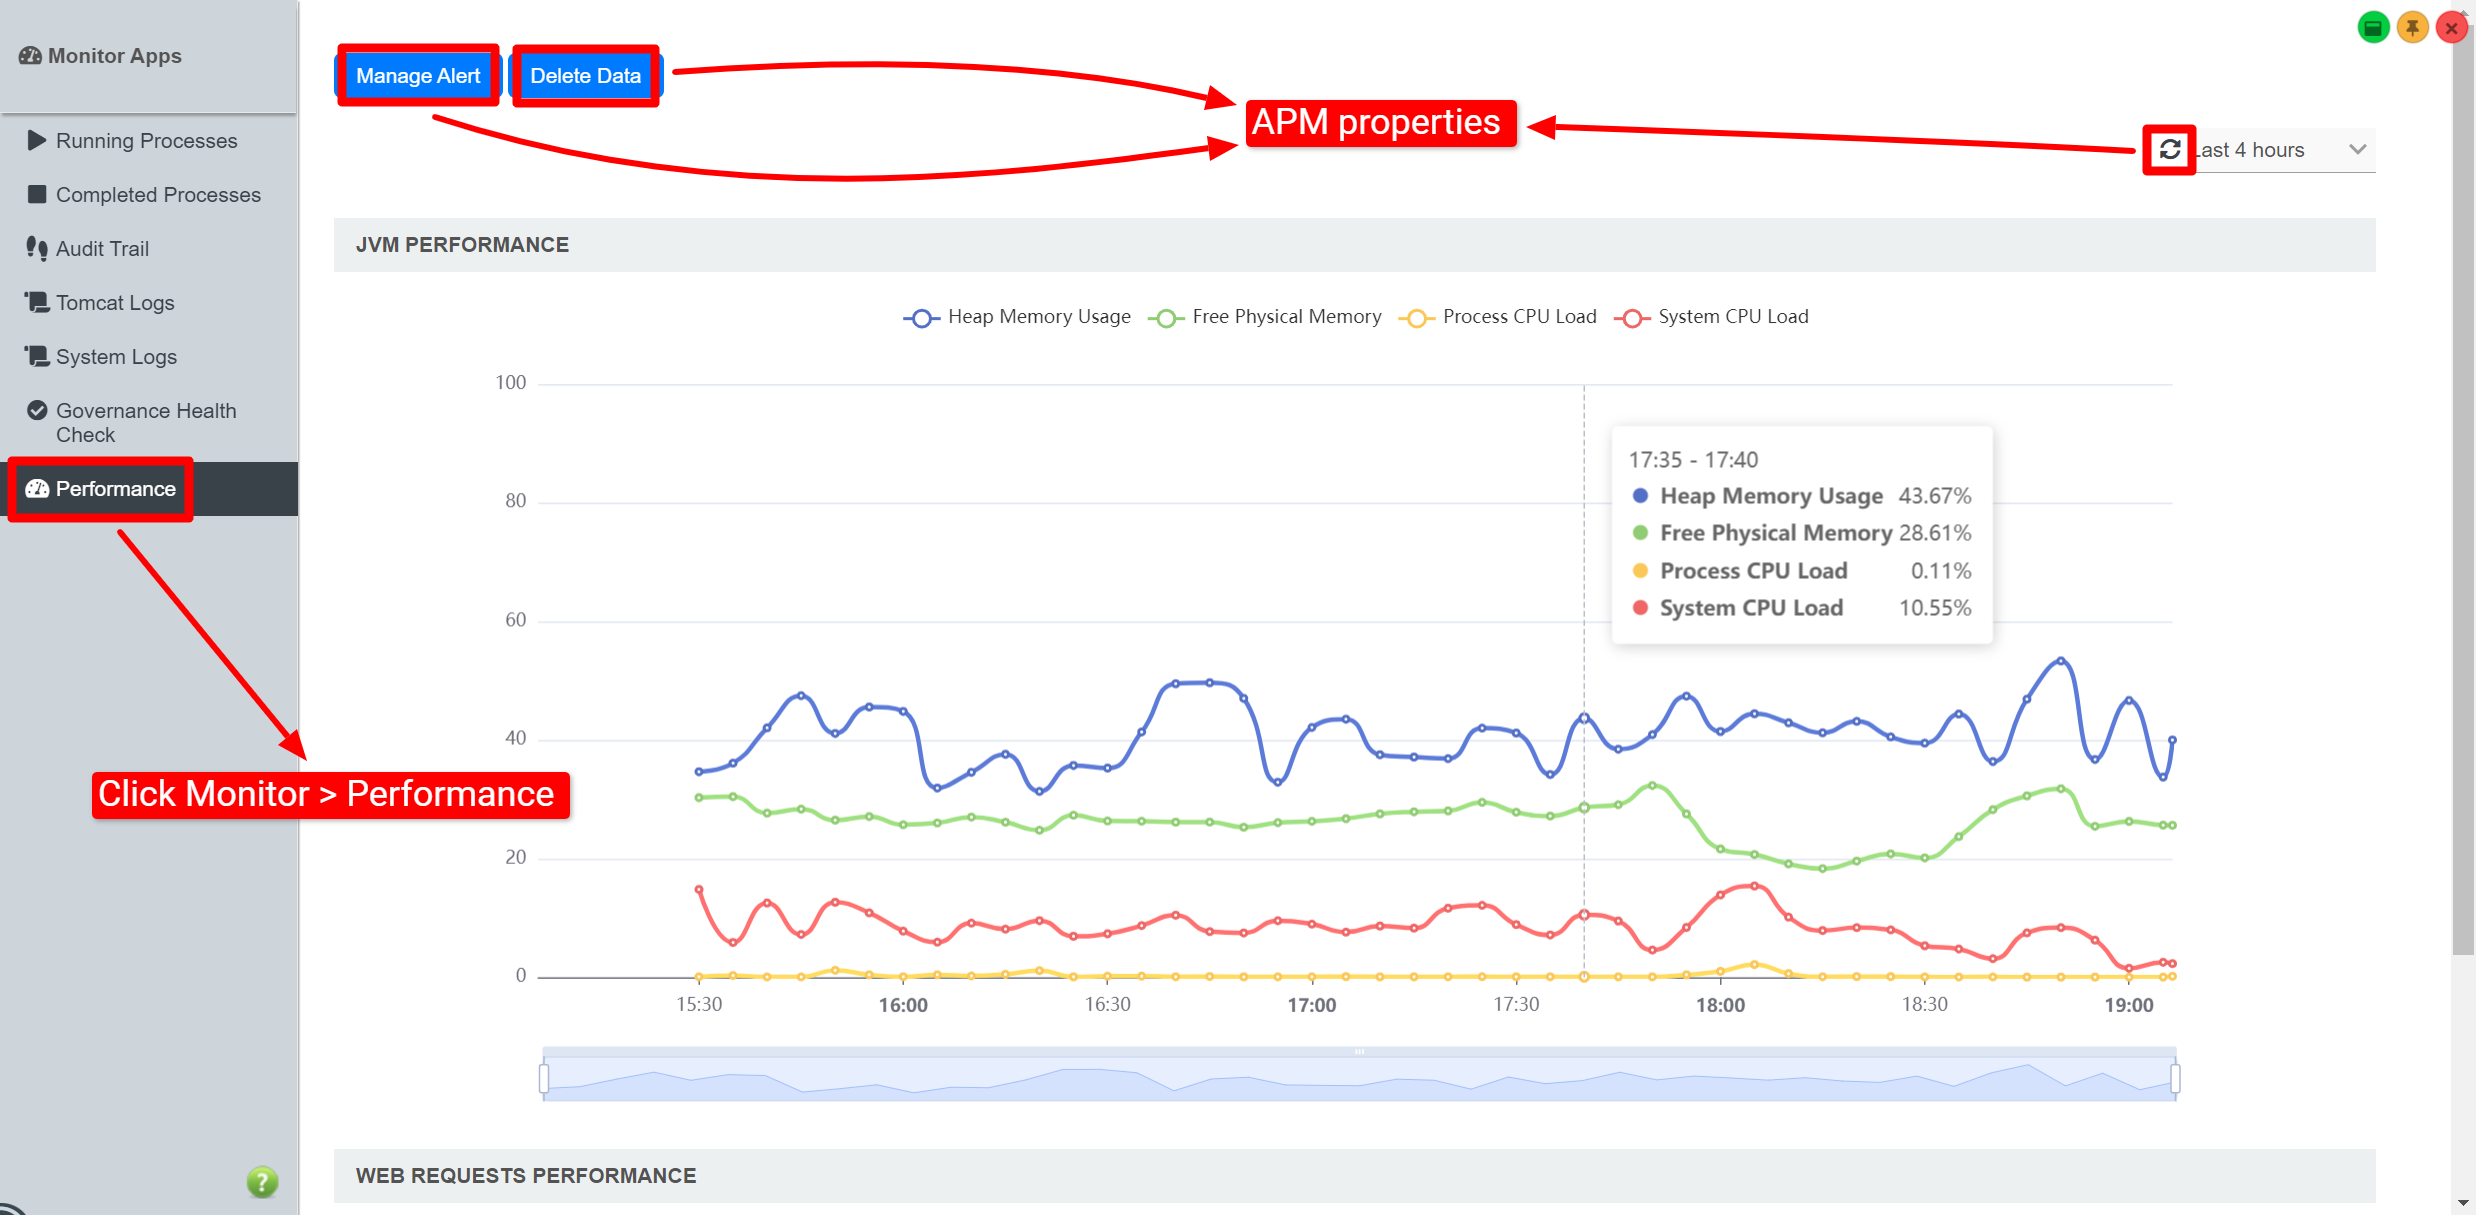Viewport: 2476px width, 1215px height.
Task: Click the Governance Health Check checkmark icon
Action: (37, 411)
